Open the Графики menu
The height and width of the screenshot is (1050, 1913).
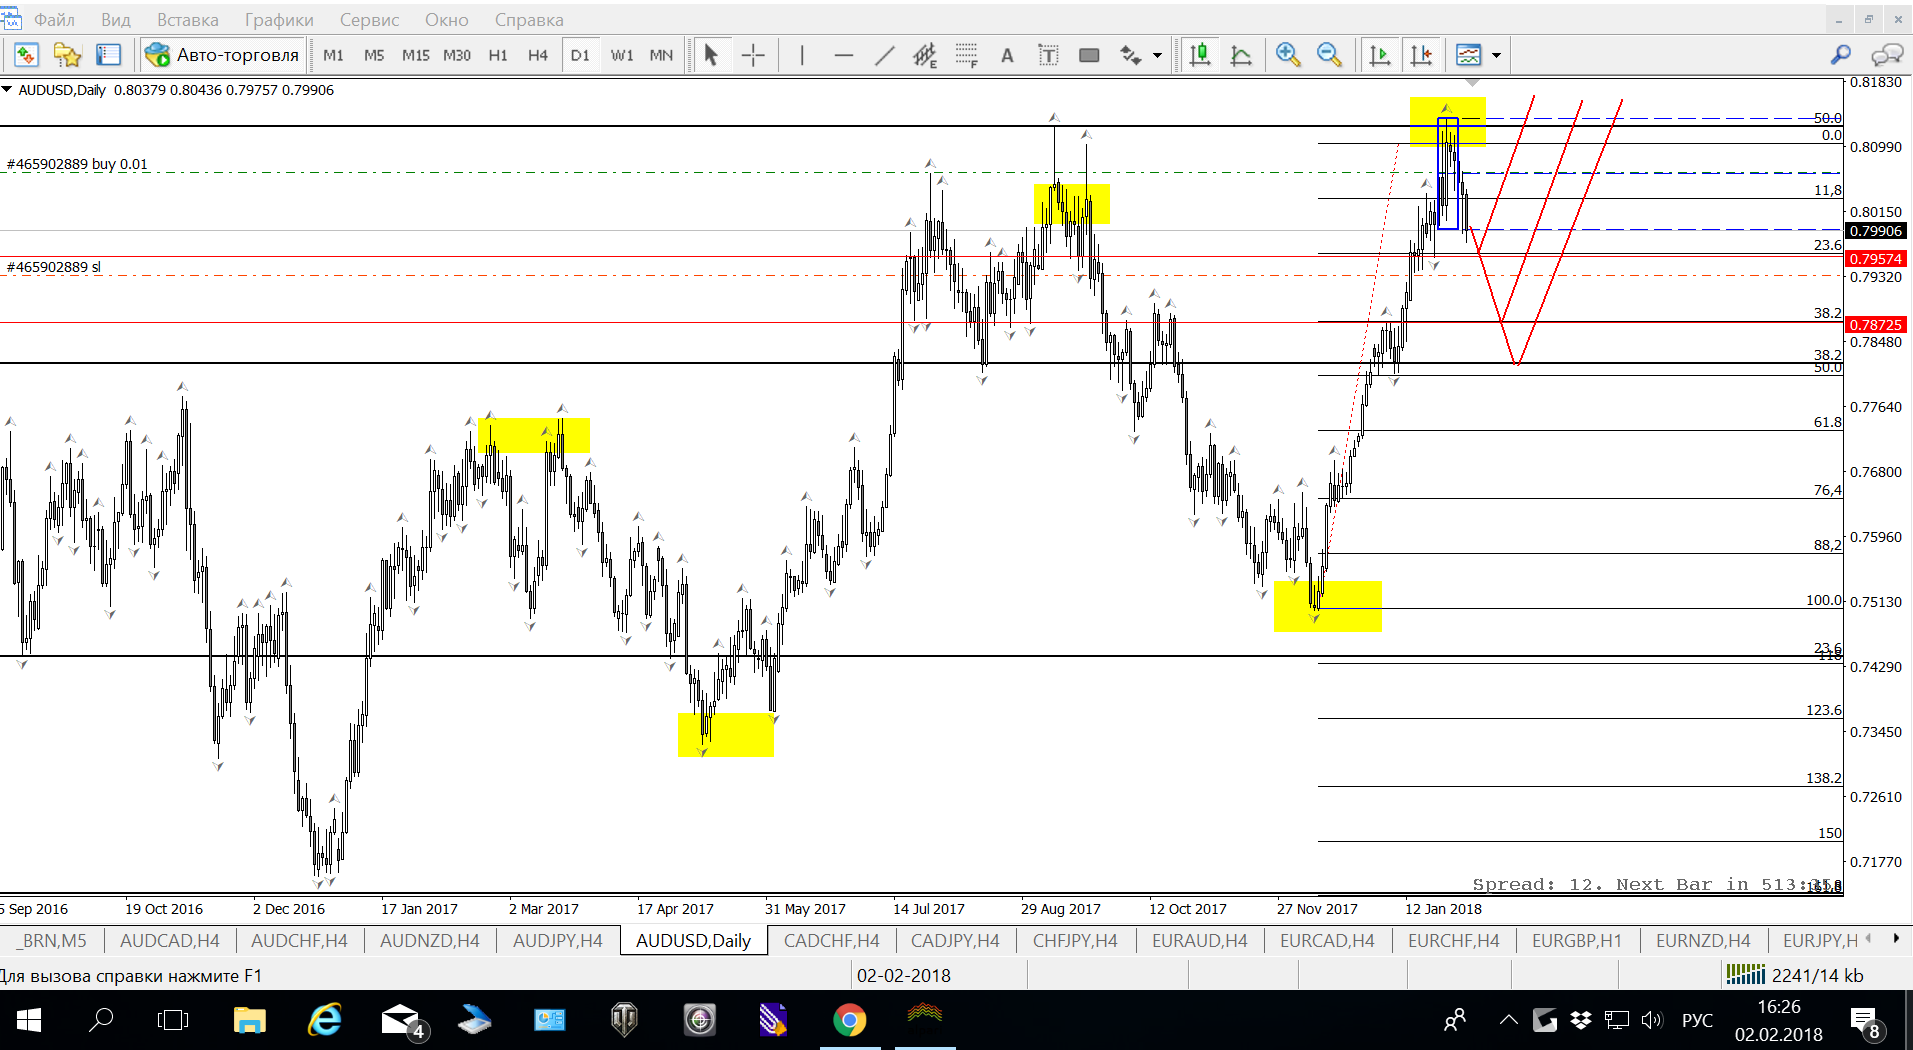(279, 20)
